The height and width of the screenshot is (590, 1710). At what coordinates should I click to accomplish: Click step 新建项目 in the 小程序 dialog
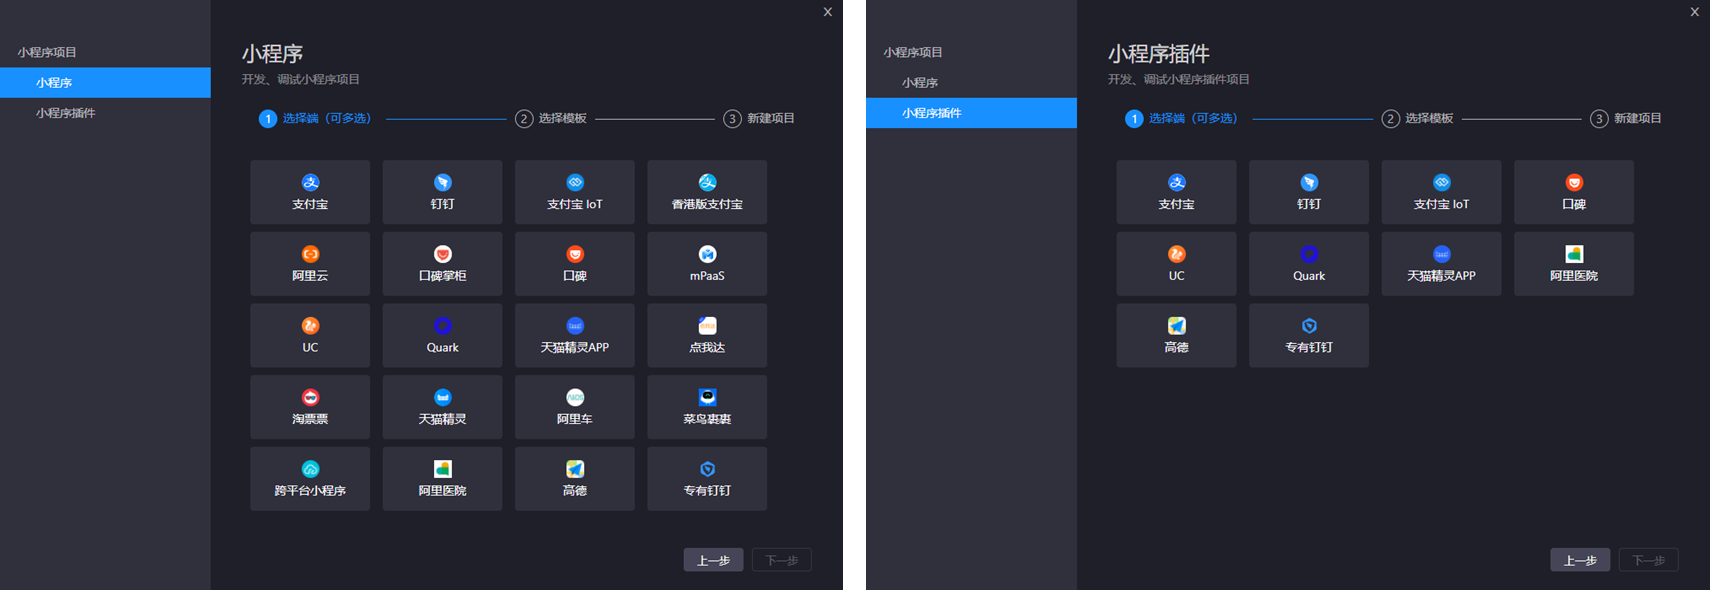point(759,119)
